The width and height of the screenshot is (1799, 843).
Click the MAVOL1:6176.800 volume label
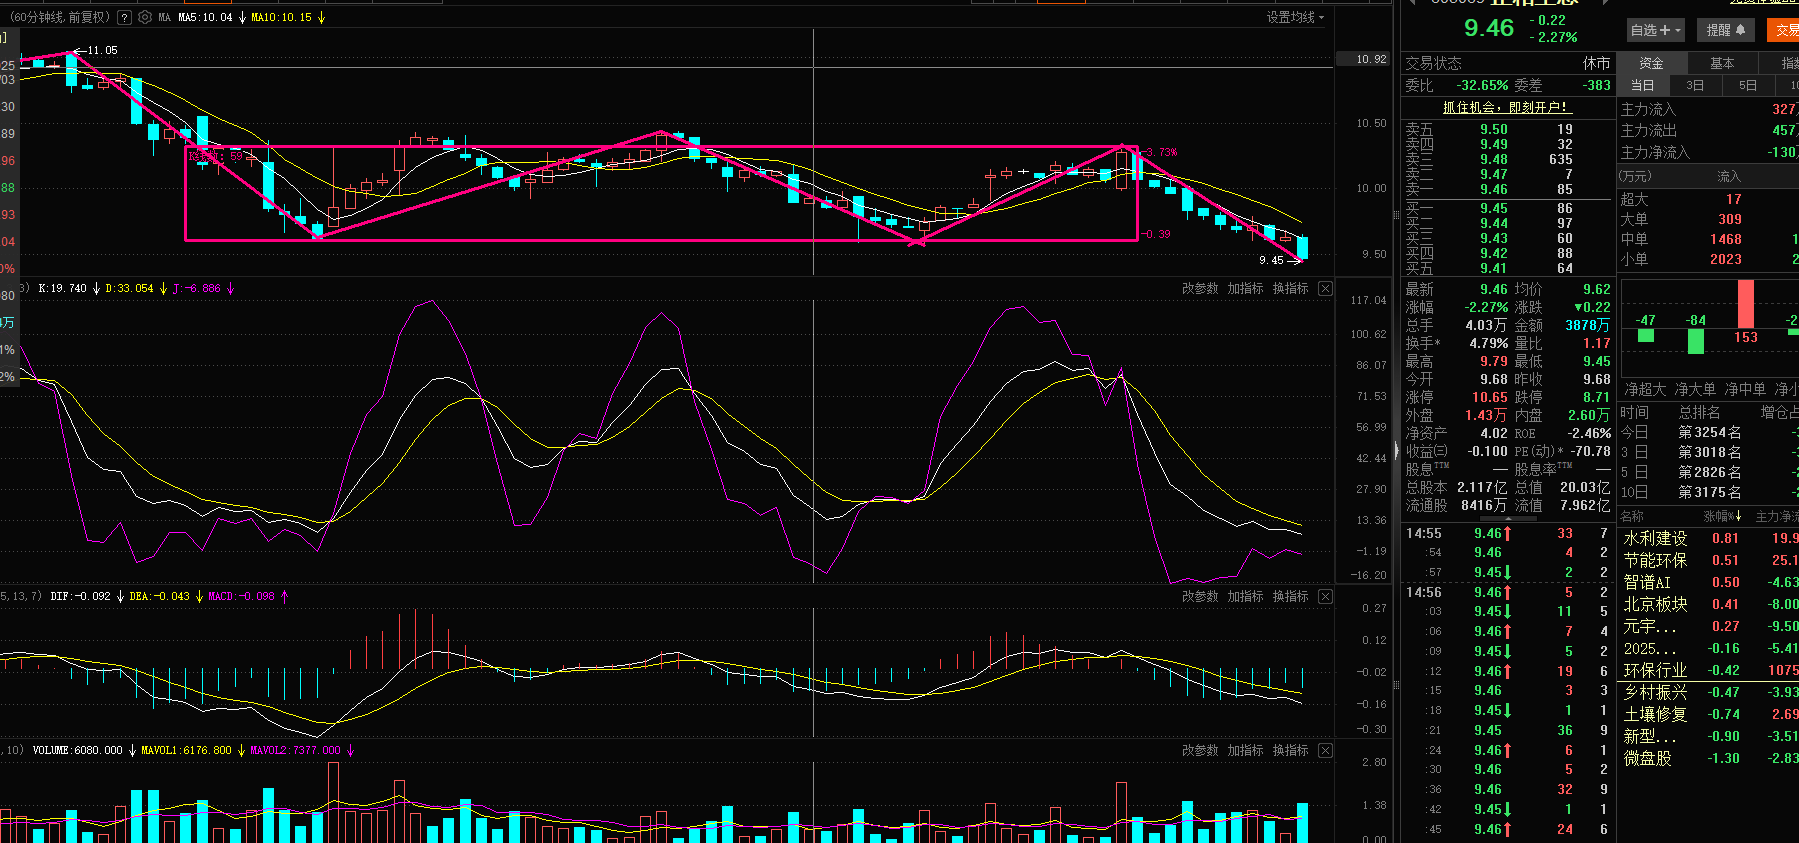click(186, 750)
